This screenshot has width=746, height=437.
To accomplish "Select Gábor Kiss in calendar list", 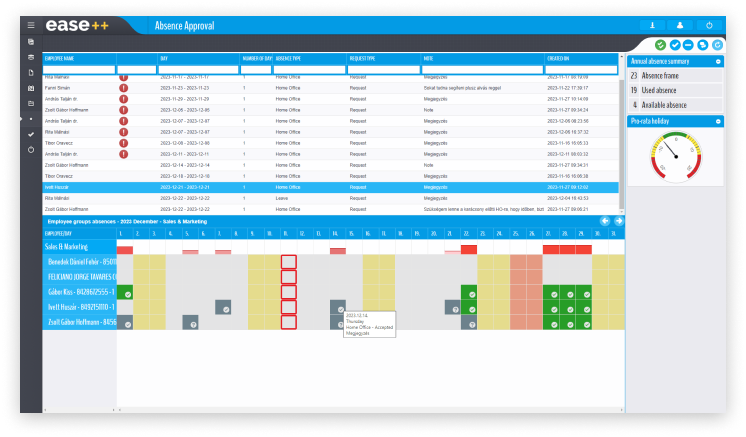I will click(x=79, y=292).
